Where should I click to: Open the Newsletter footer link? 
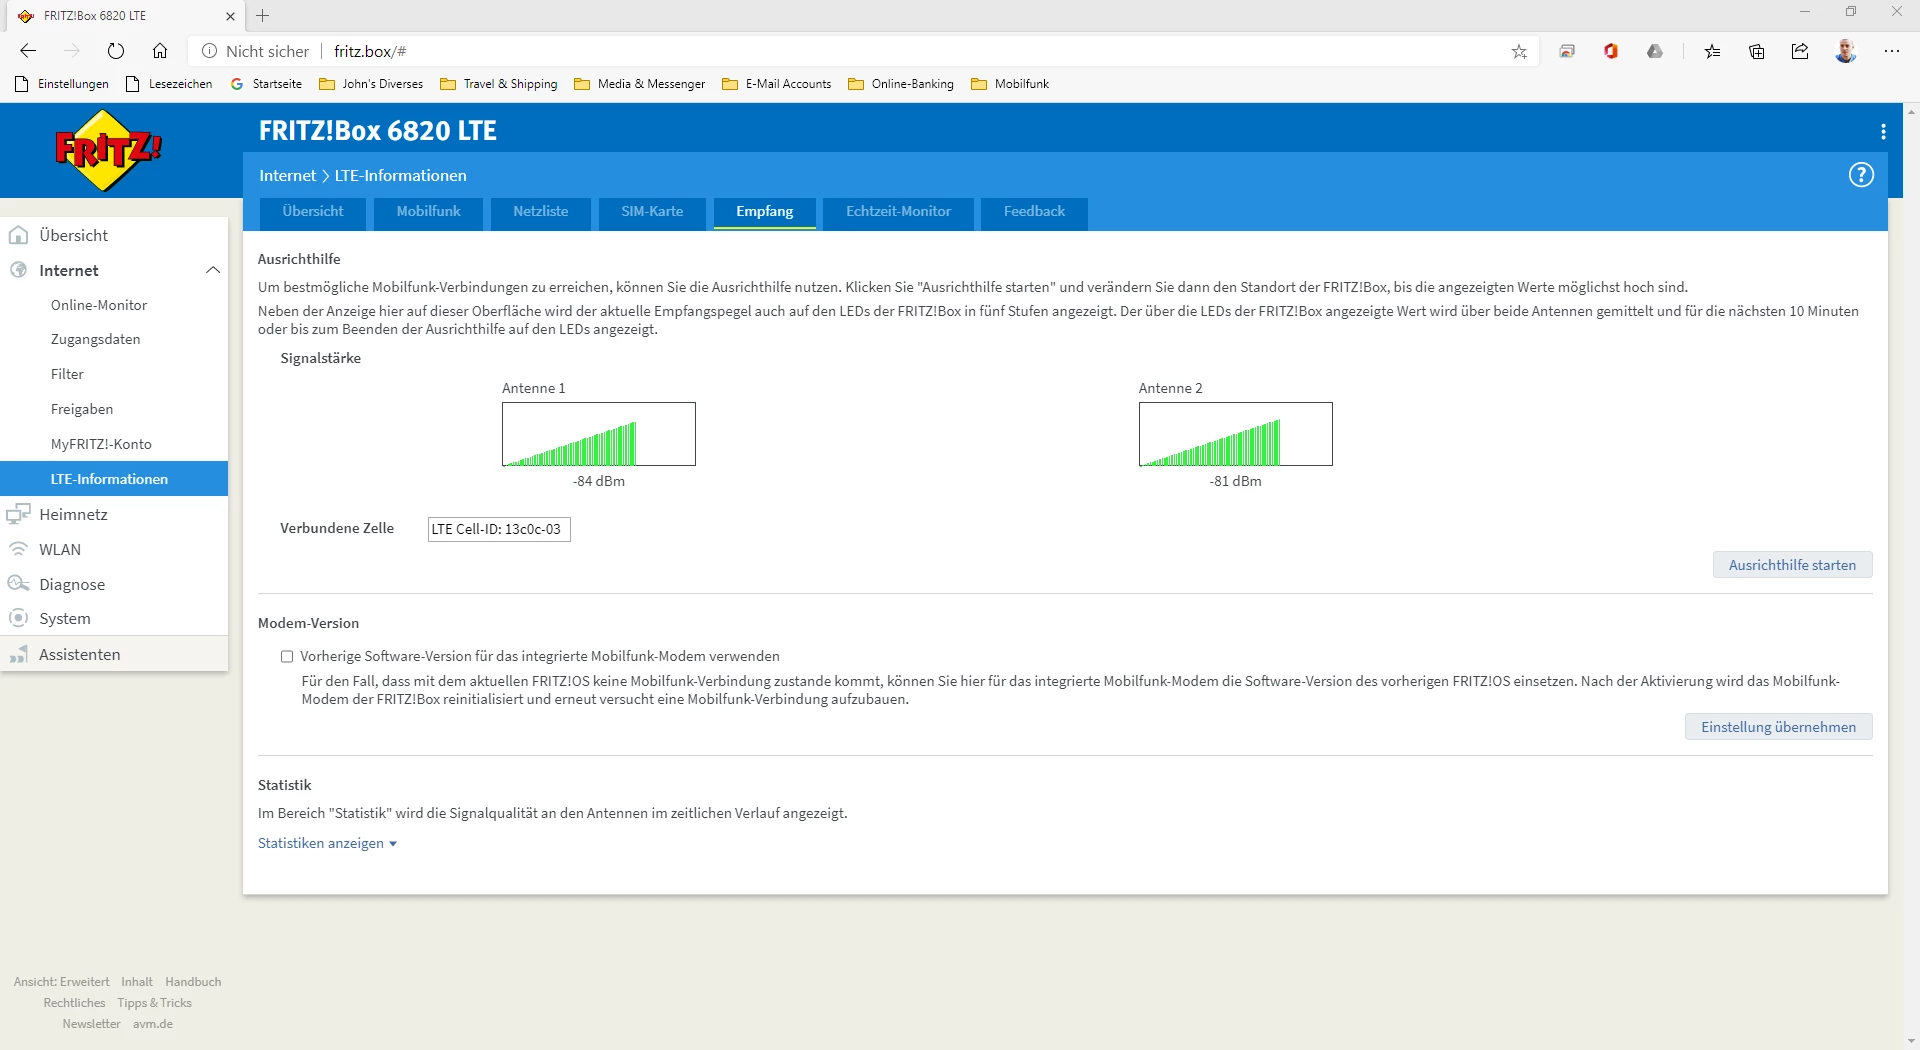coord(91,1024)
